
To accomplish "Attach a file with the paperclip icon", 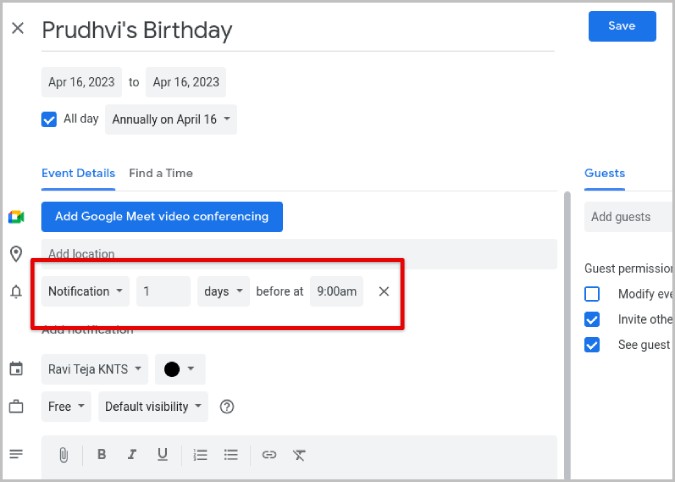I will pyautogui.click(x=63, y=454).
